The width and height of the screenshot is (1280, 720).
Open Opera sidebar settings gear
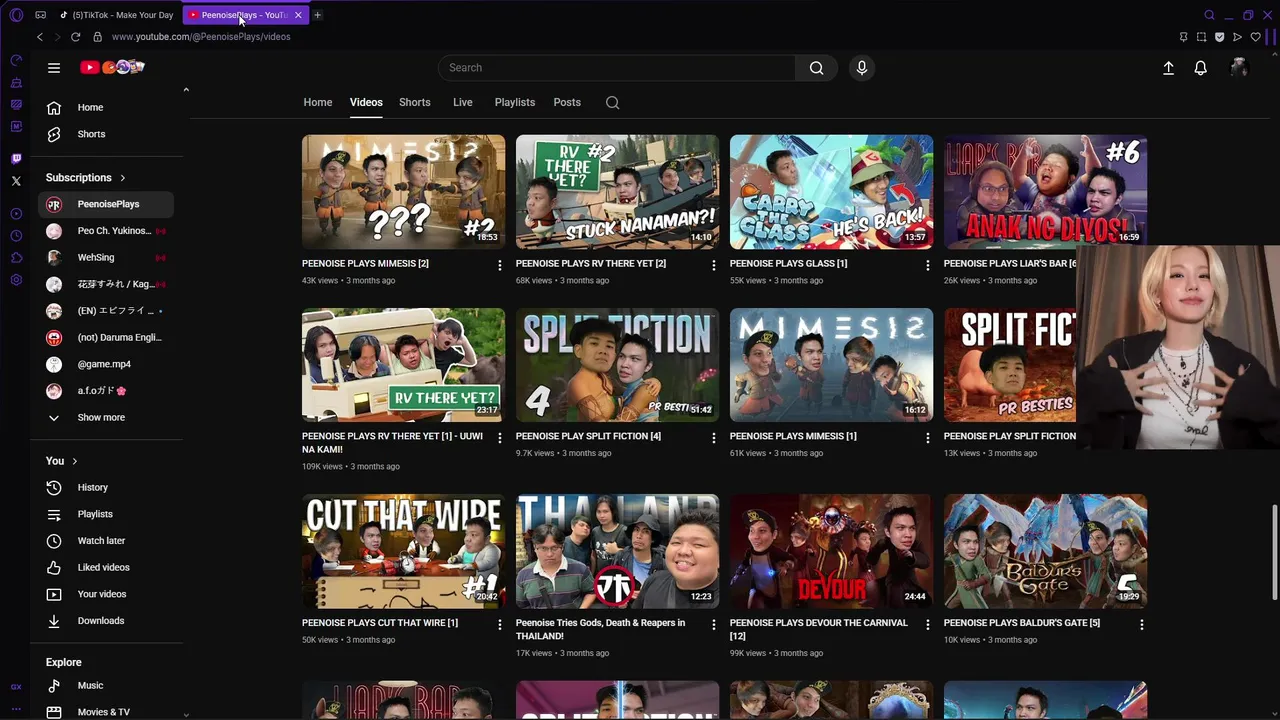pos(16,280)
